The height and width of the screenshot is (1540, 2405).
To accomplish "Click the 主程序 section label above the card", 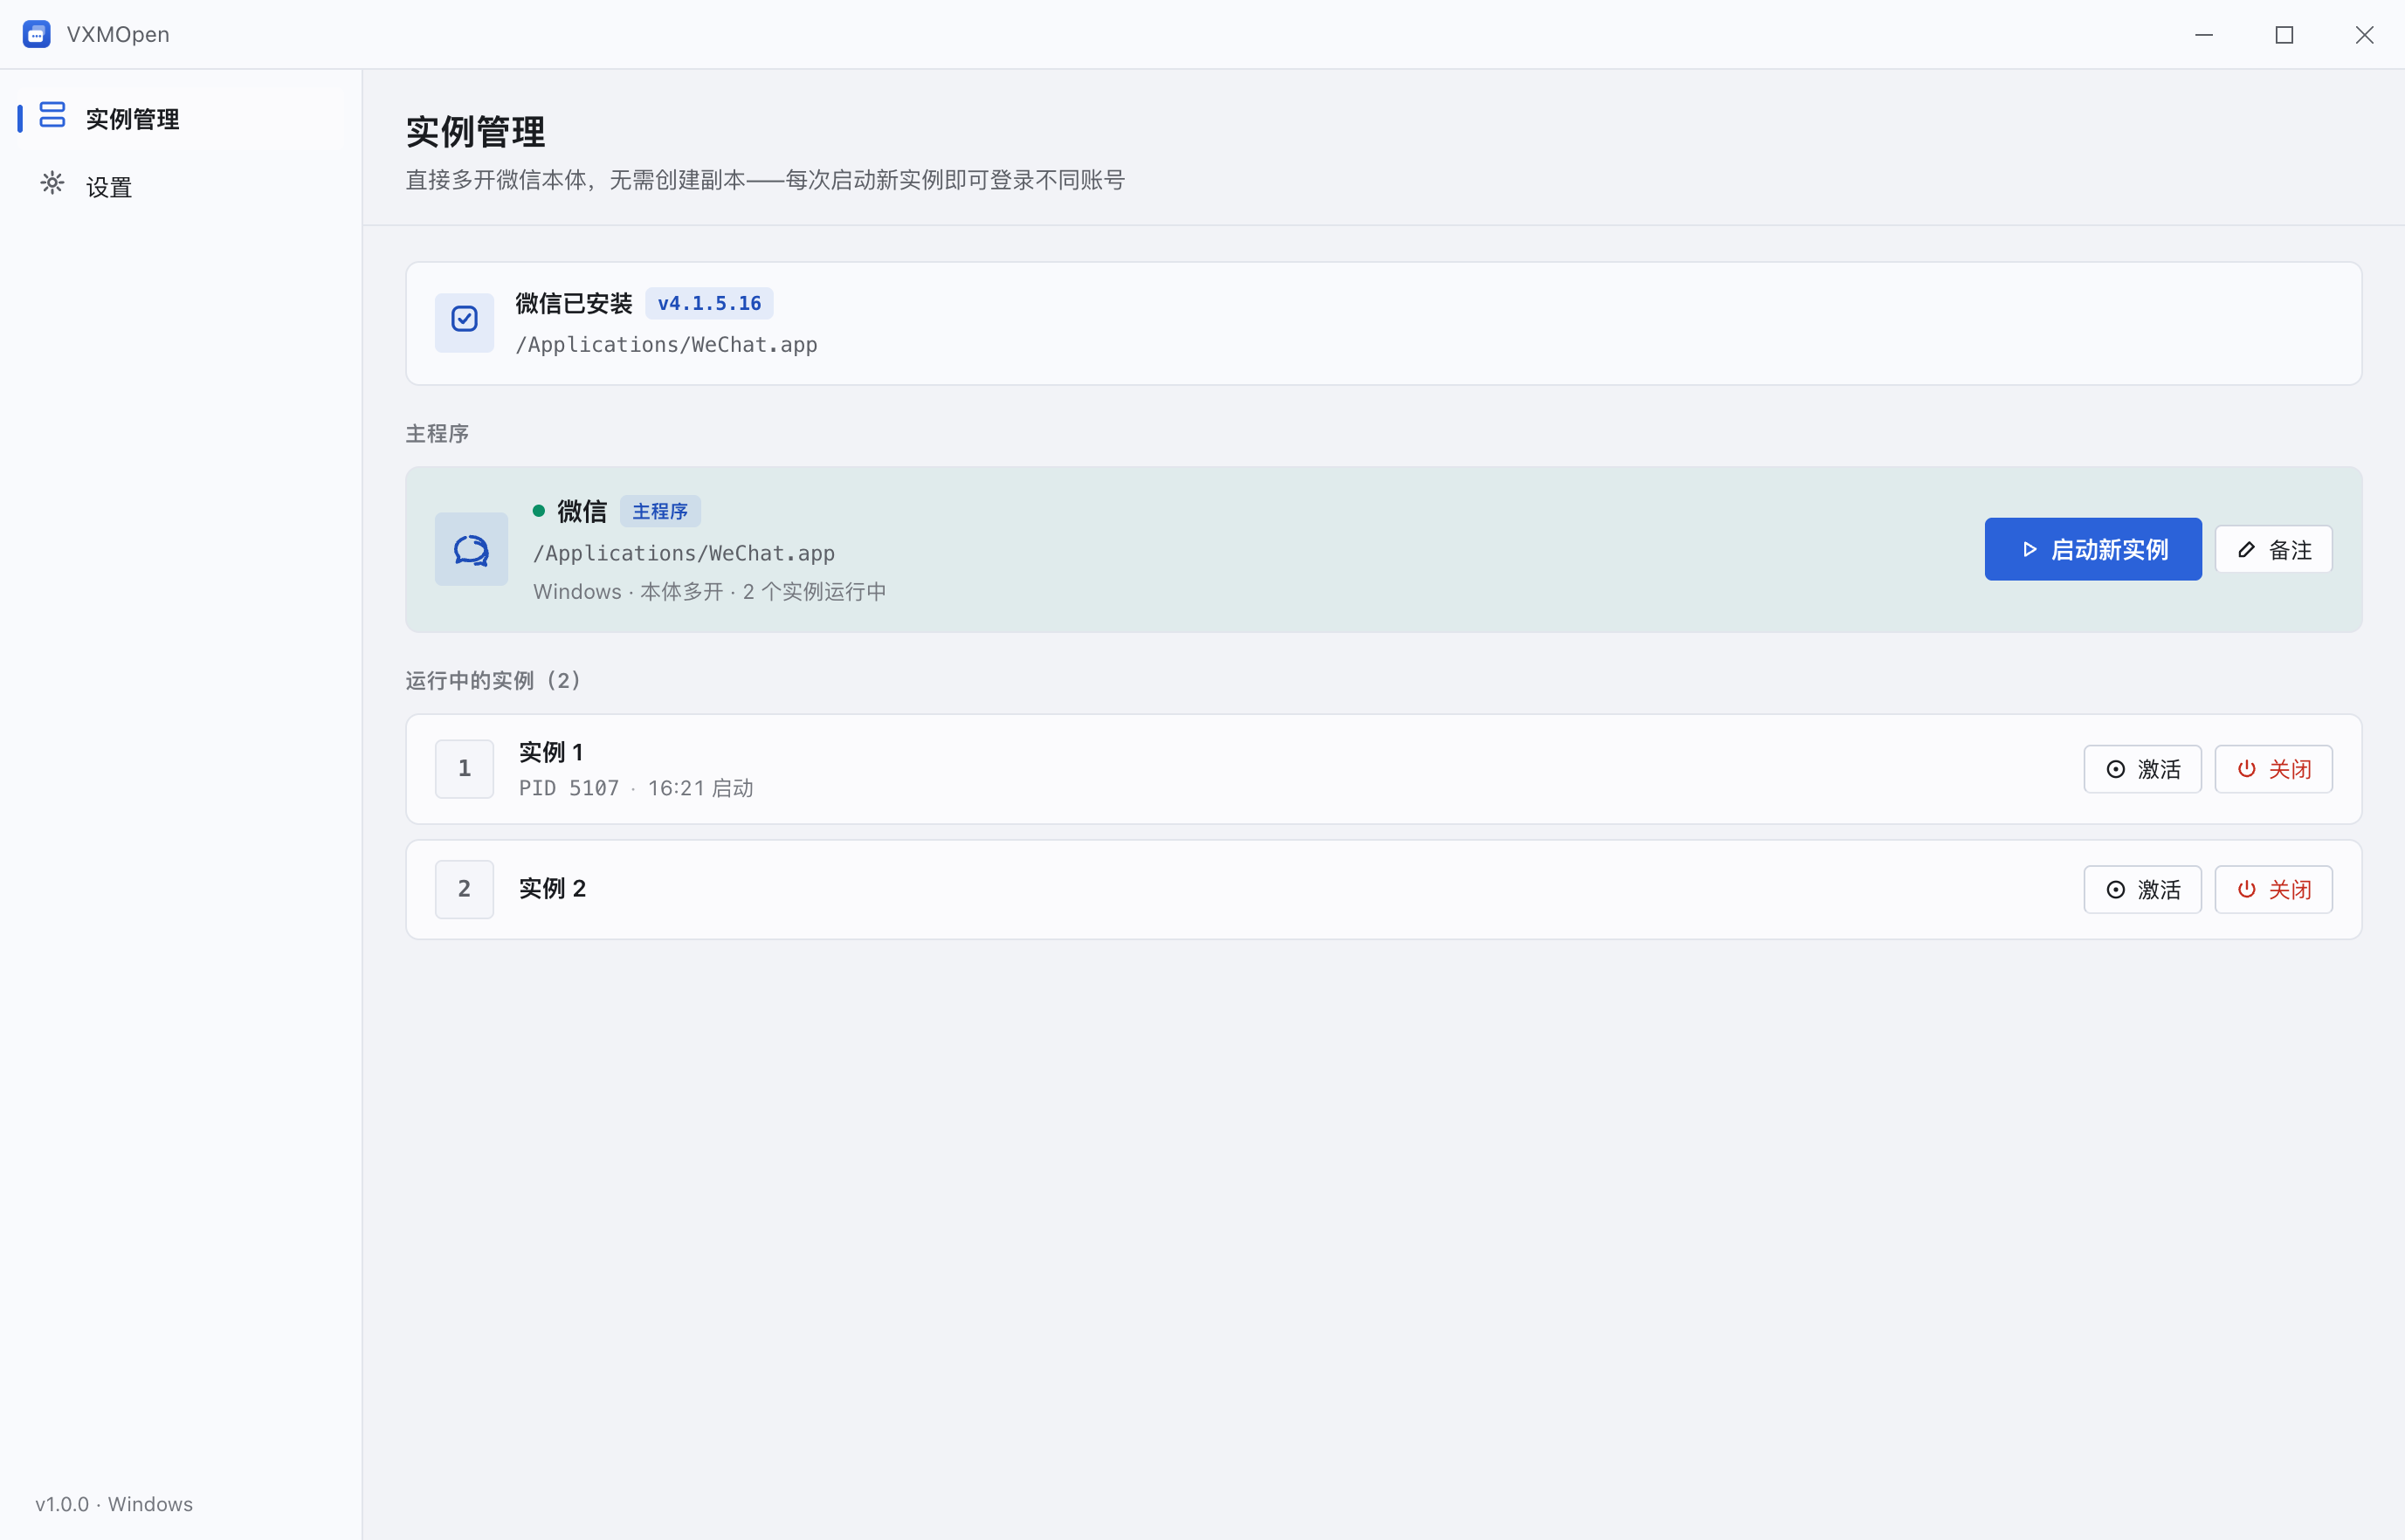I will 437,433.
